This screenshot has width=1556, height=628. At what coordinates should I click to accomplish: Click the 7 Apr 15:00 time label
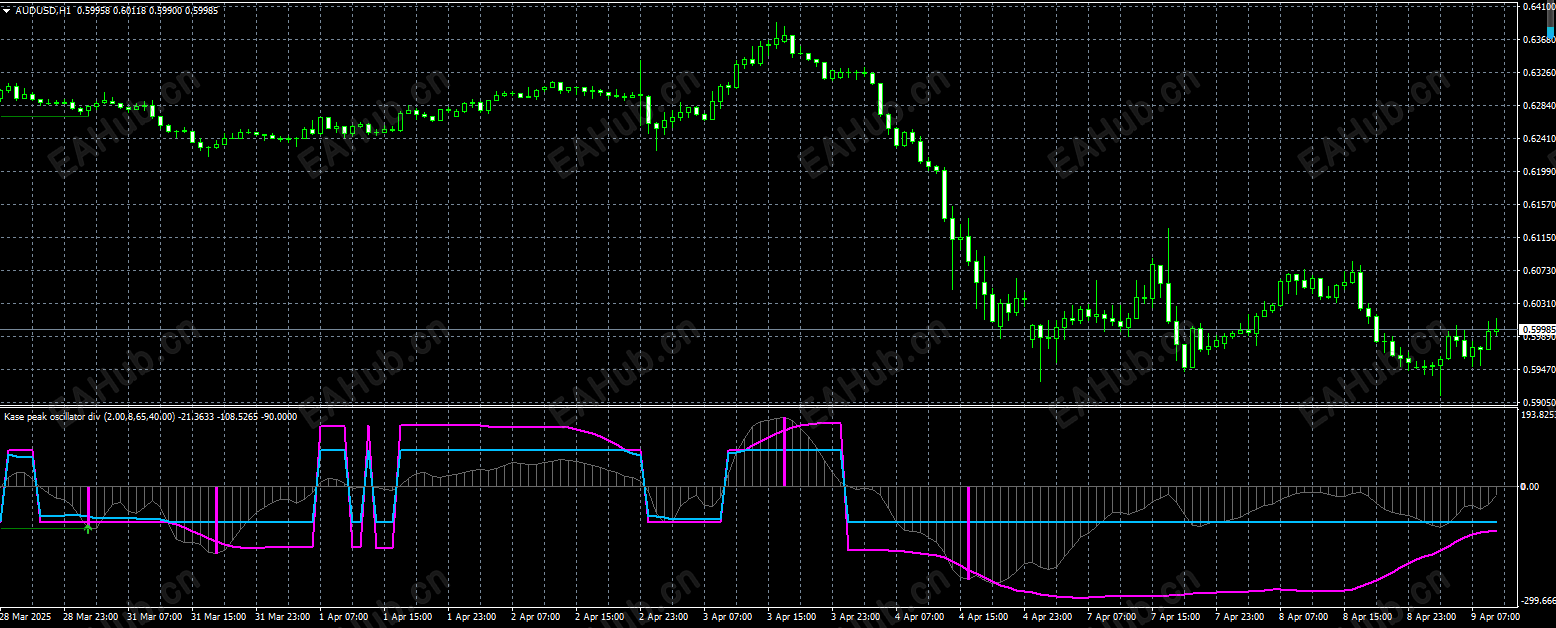click(1176, 617)
